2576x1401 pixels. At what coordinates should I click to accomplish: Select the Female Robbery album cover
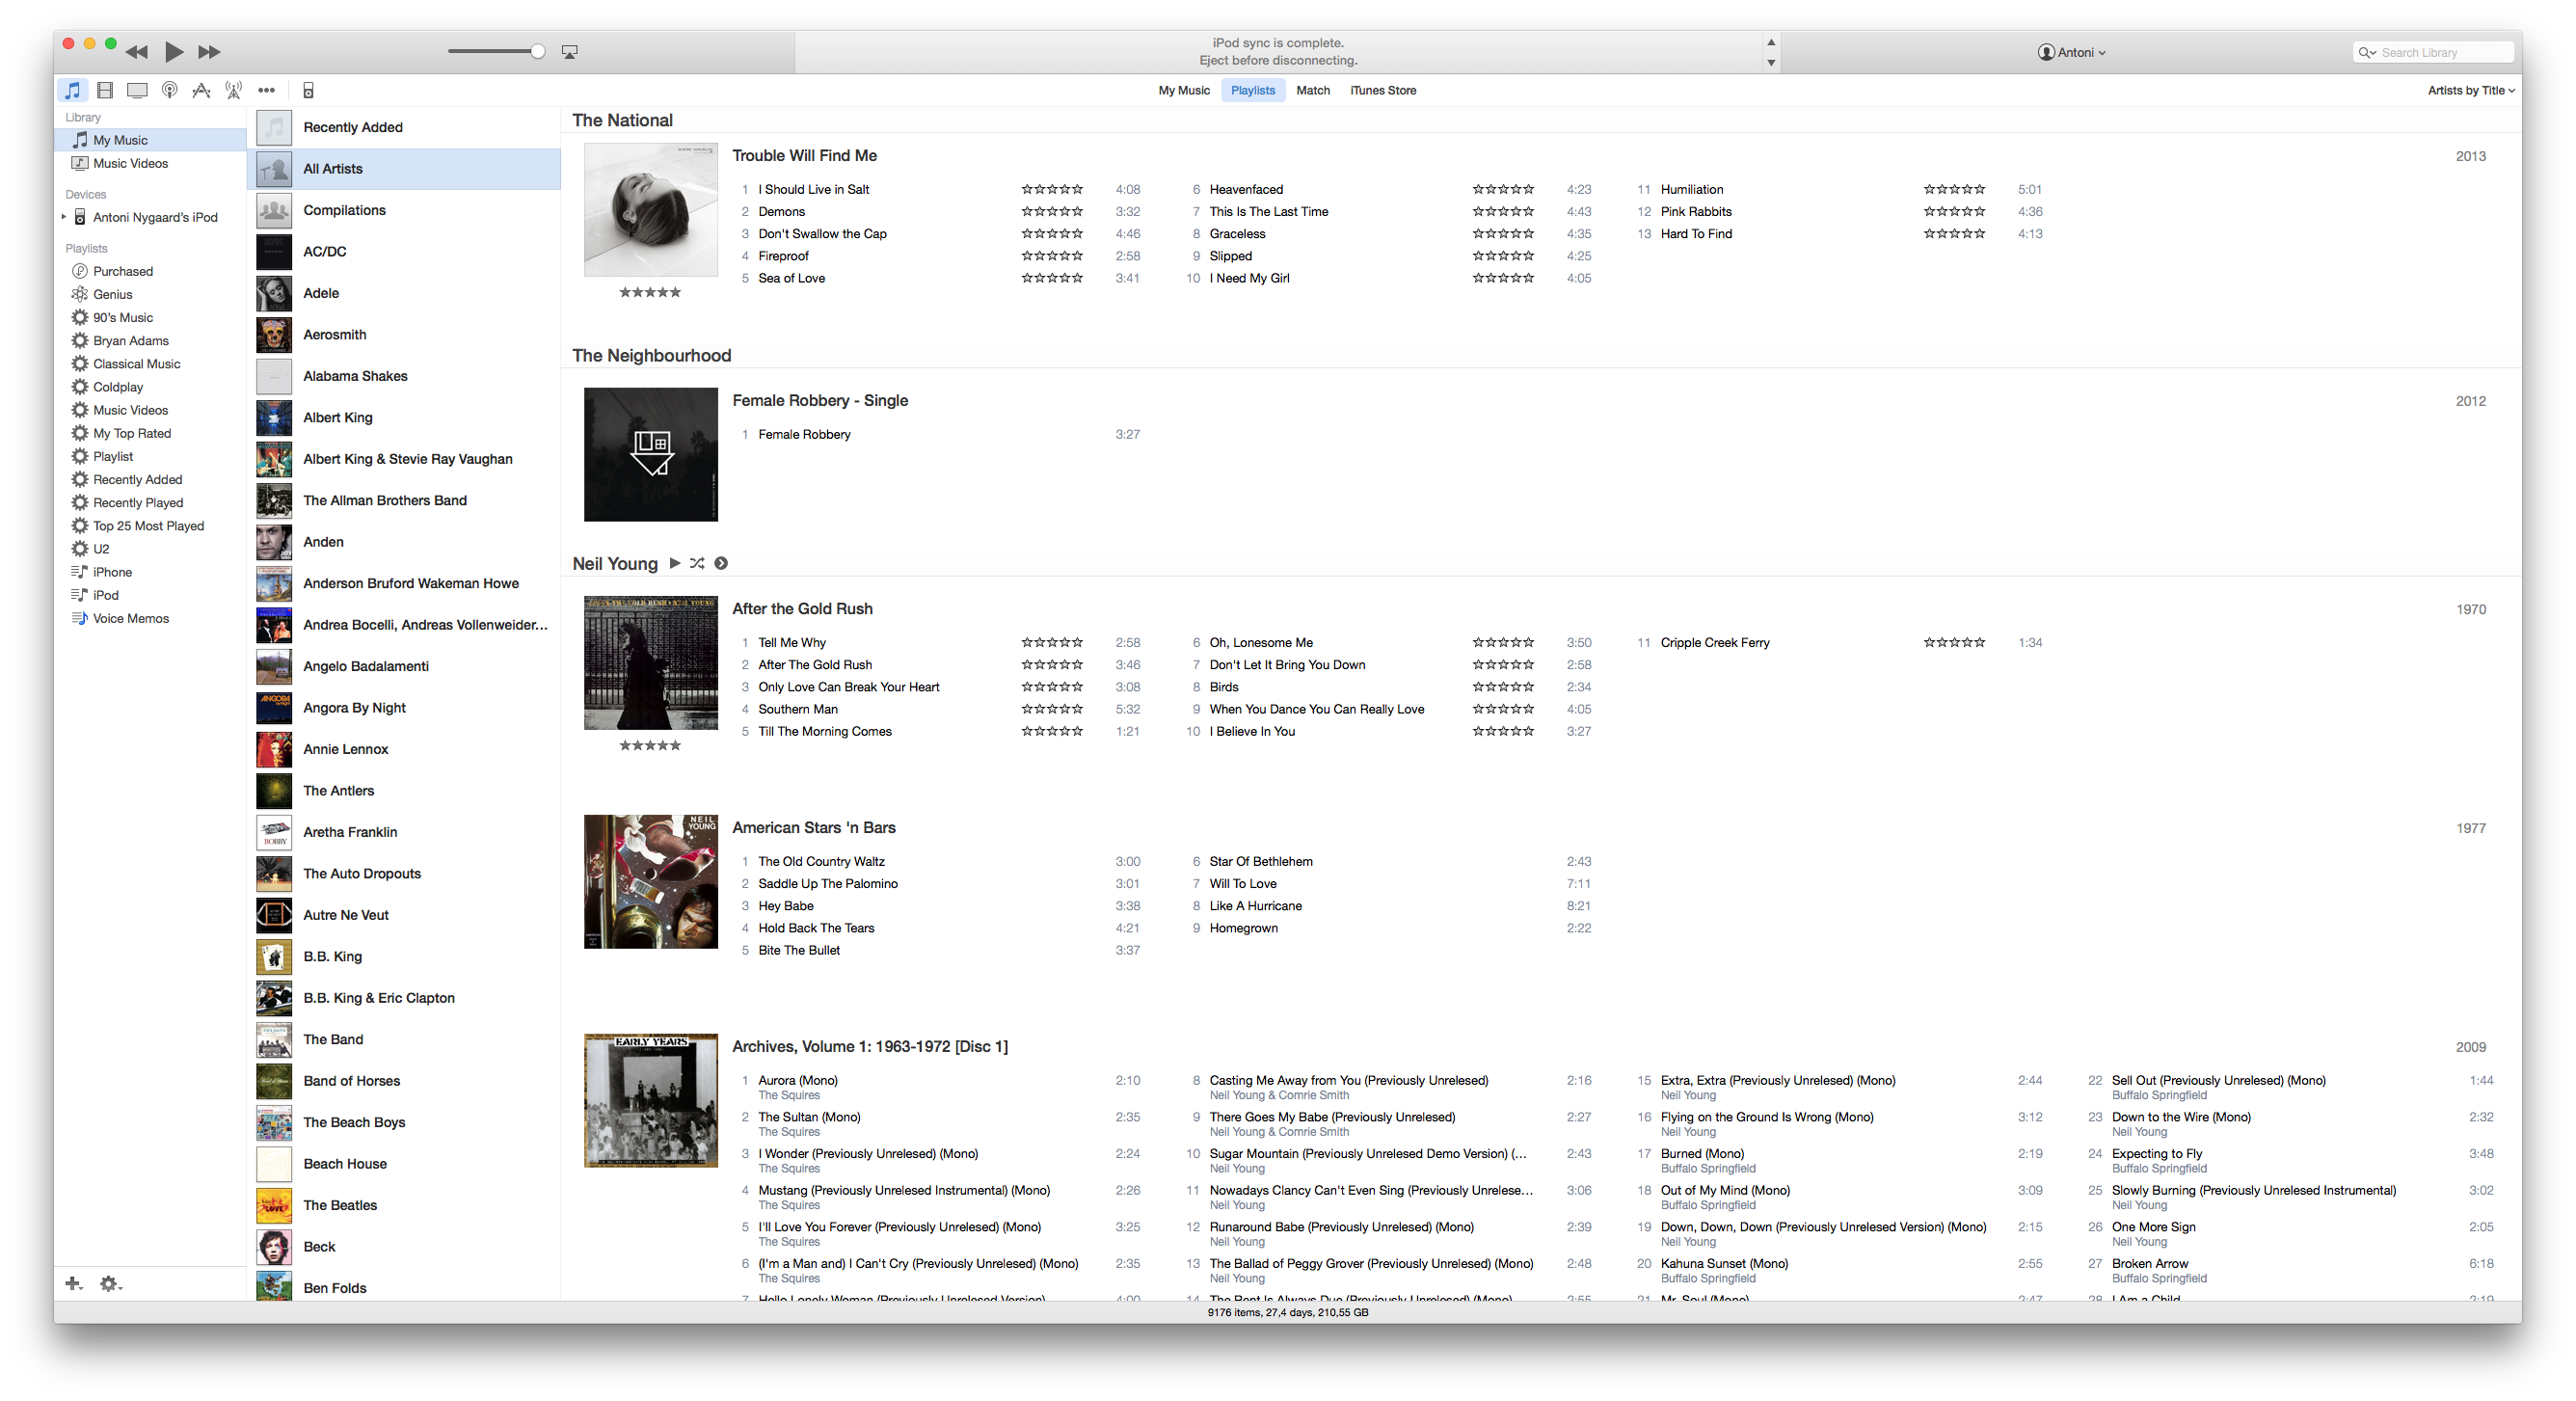click(651, 455)
